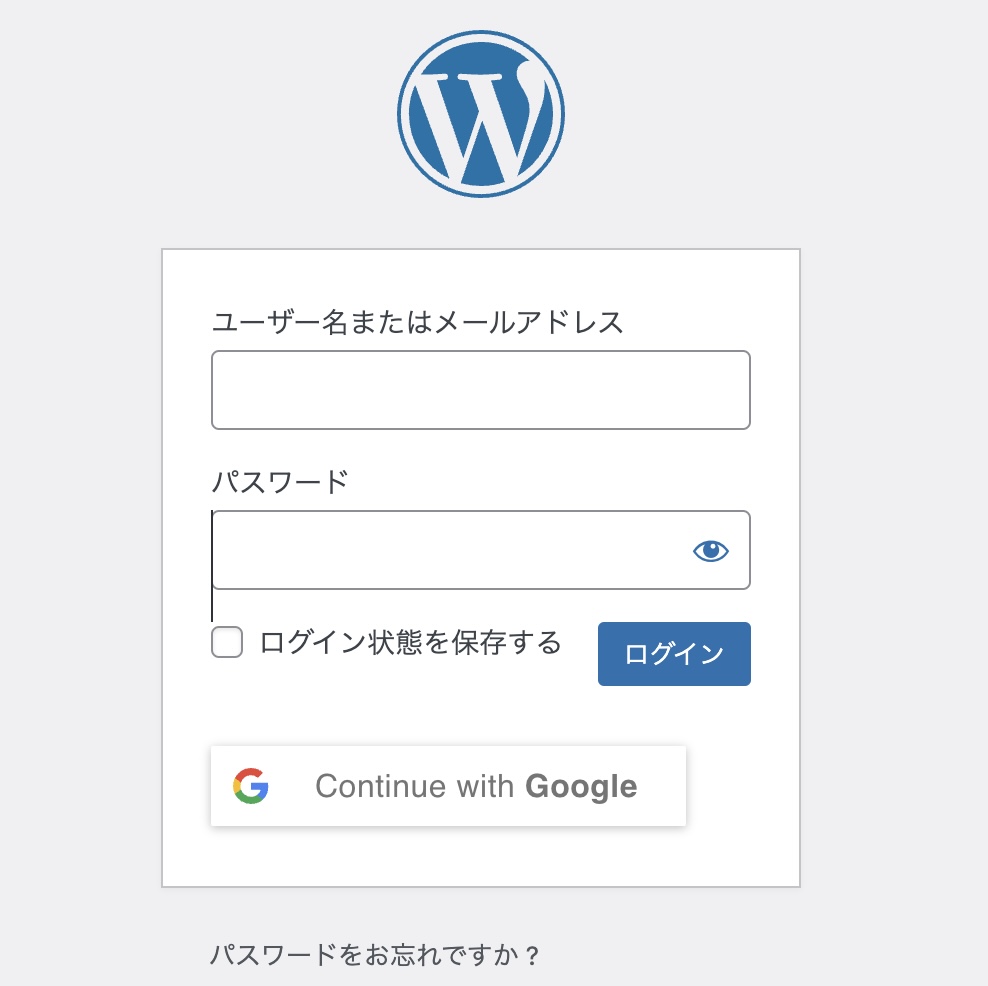Click the ユーザー名またはメールアドレス field label
This screenshot has height=986, width=988.
click(x=418, y=322)
